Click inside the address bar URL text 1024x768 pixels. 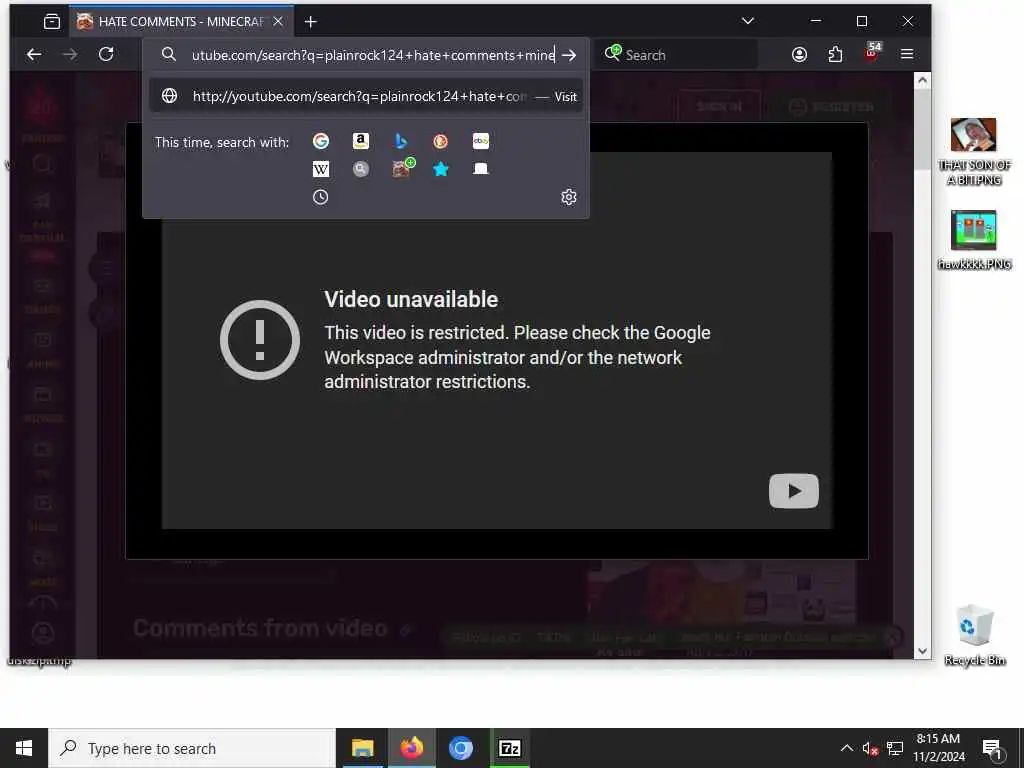point(373,56)
